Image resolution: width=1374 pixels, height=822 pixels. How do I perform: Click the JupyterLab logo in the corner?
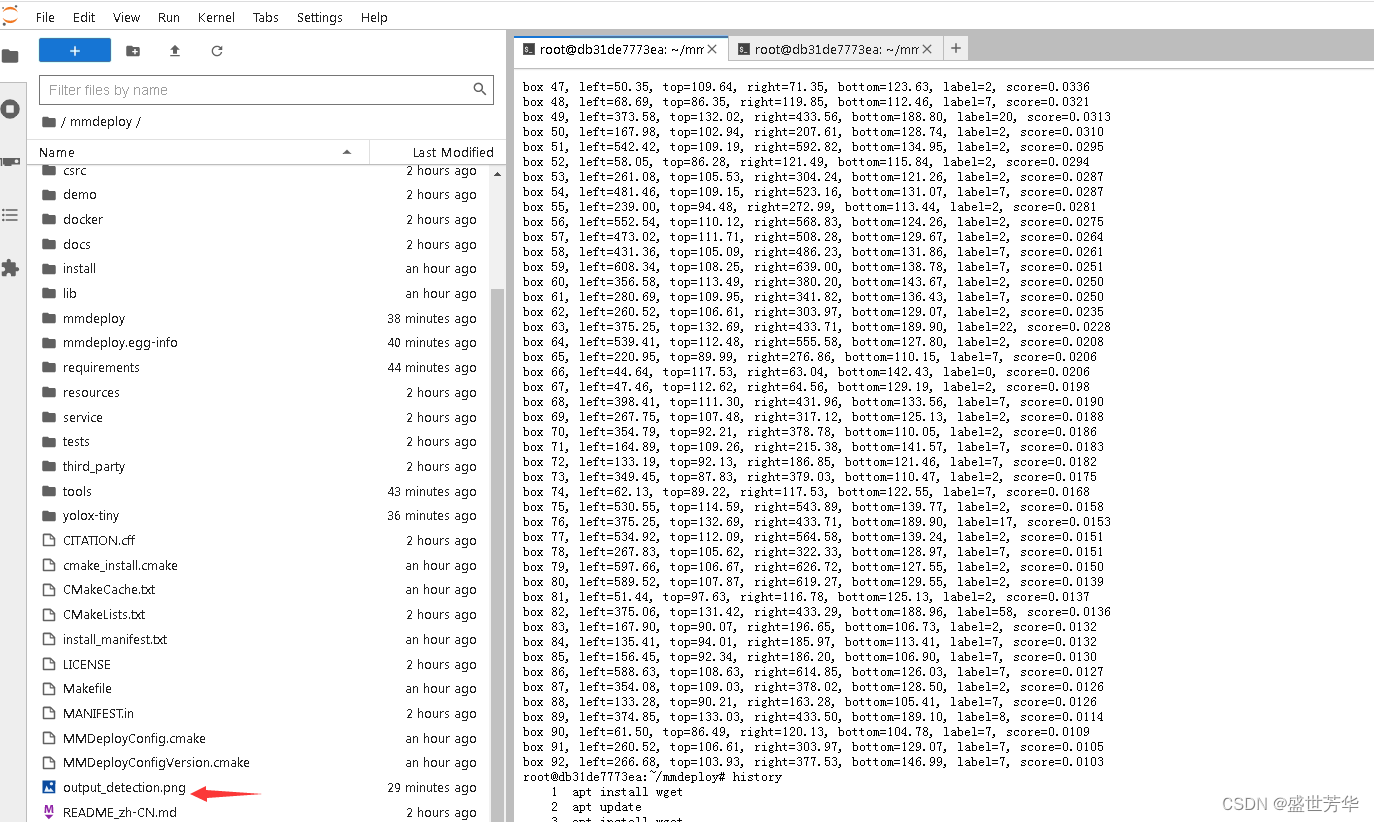click(x=12, y=16)
